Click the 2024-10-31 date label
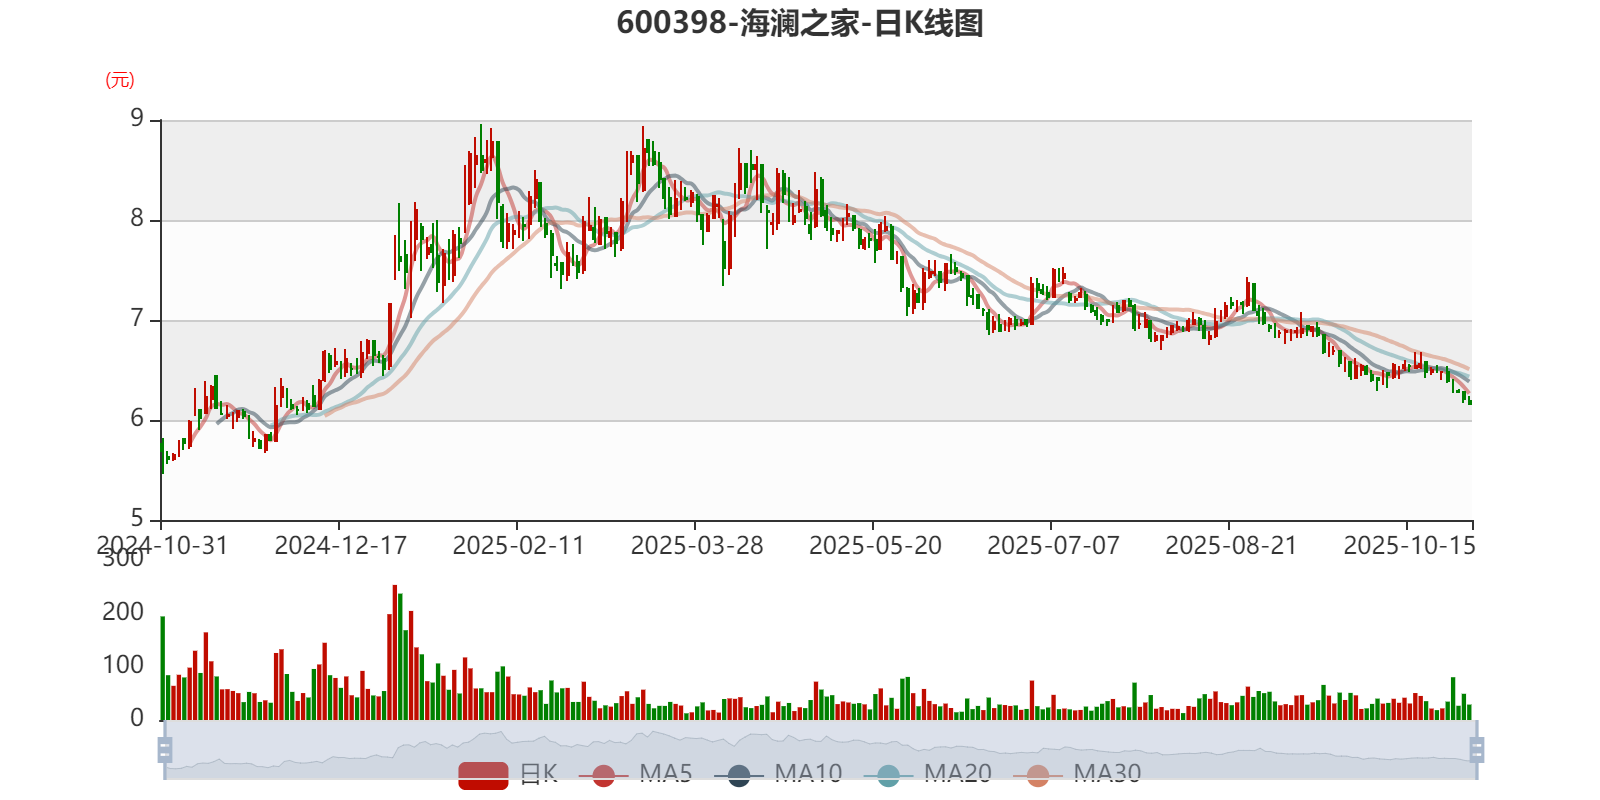The height and width of the screenshot is (800, 1600). click(x=162, y=546)
